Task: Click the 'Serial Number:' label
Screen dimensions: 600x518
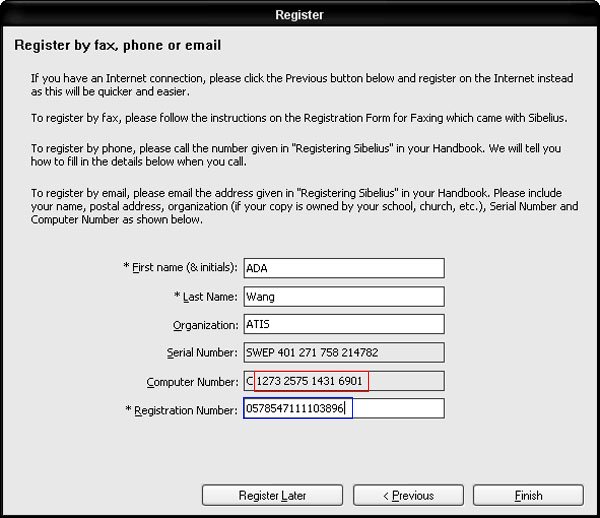Action: [x=202, y=353]
